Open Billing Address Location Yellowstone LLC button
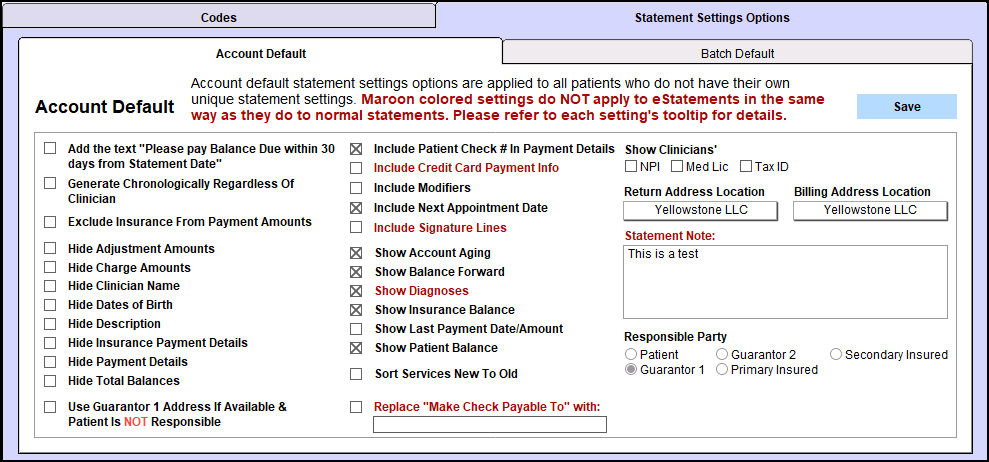This screenshot has height=462, width=989. 870,210
